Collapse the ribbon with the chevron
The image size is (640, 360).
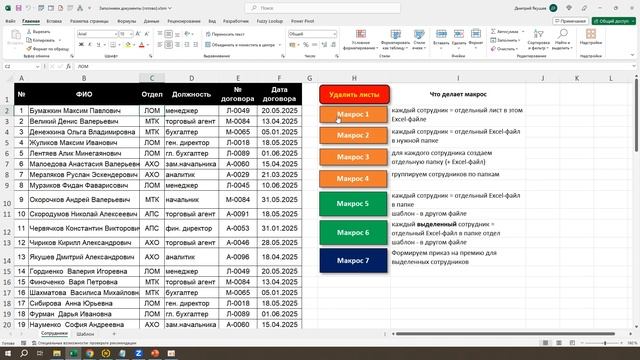(x=632, y=56)
